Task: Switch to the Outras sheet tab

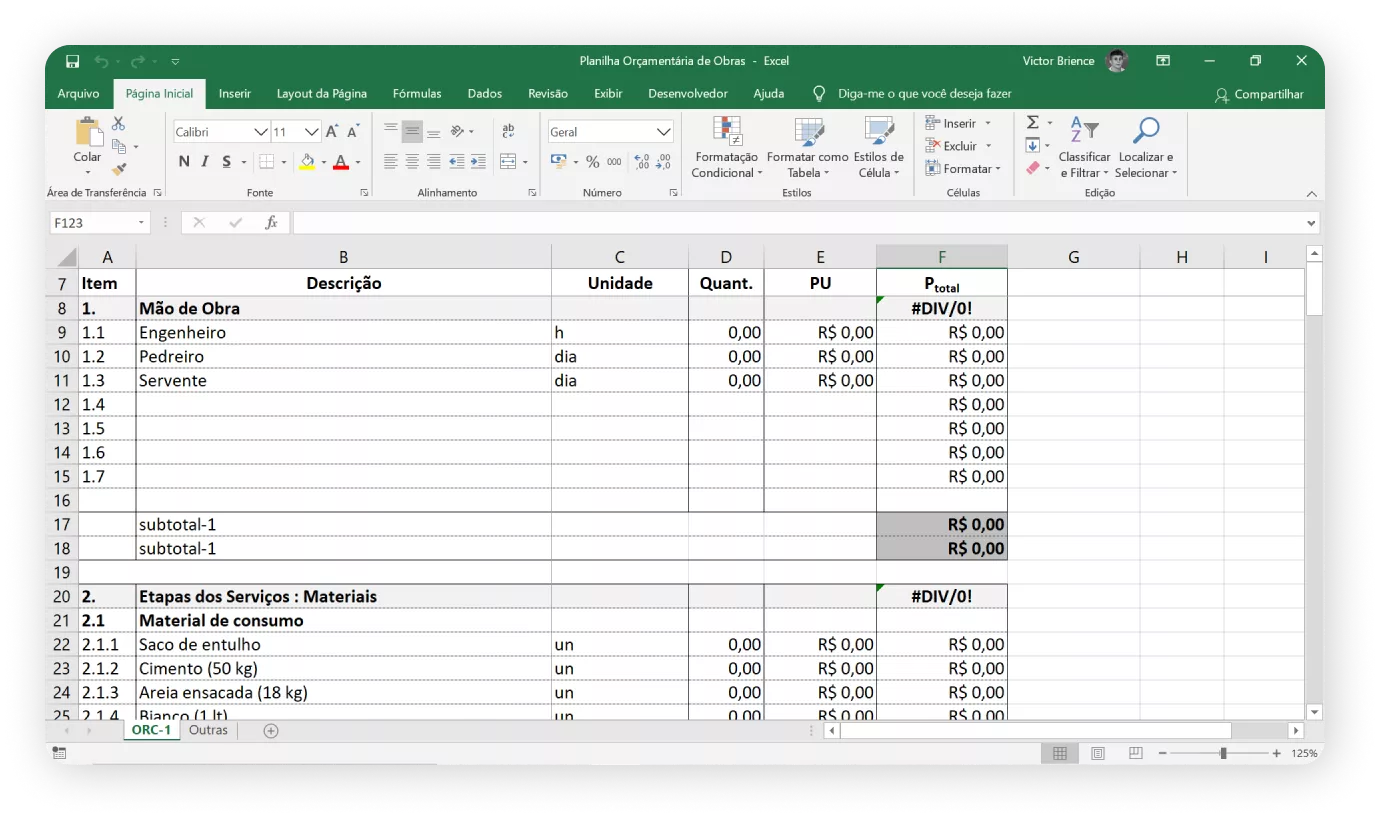Action: [208, 730]
